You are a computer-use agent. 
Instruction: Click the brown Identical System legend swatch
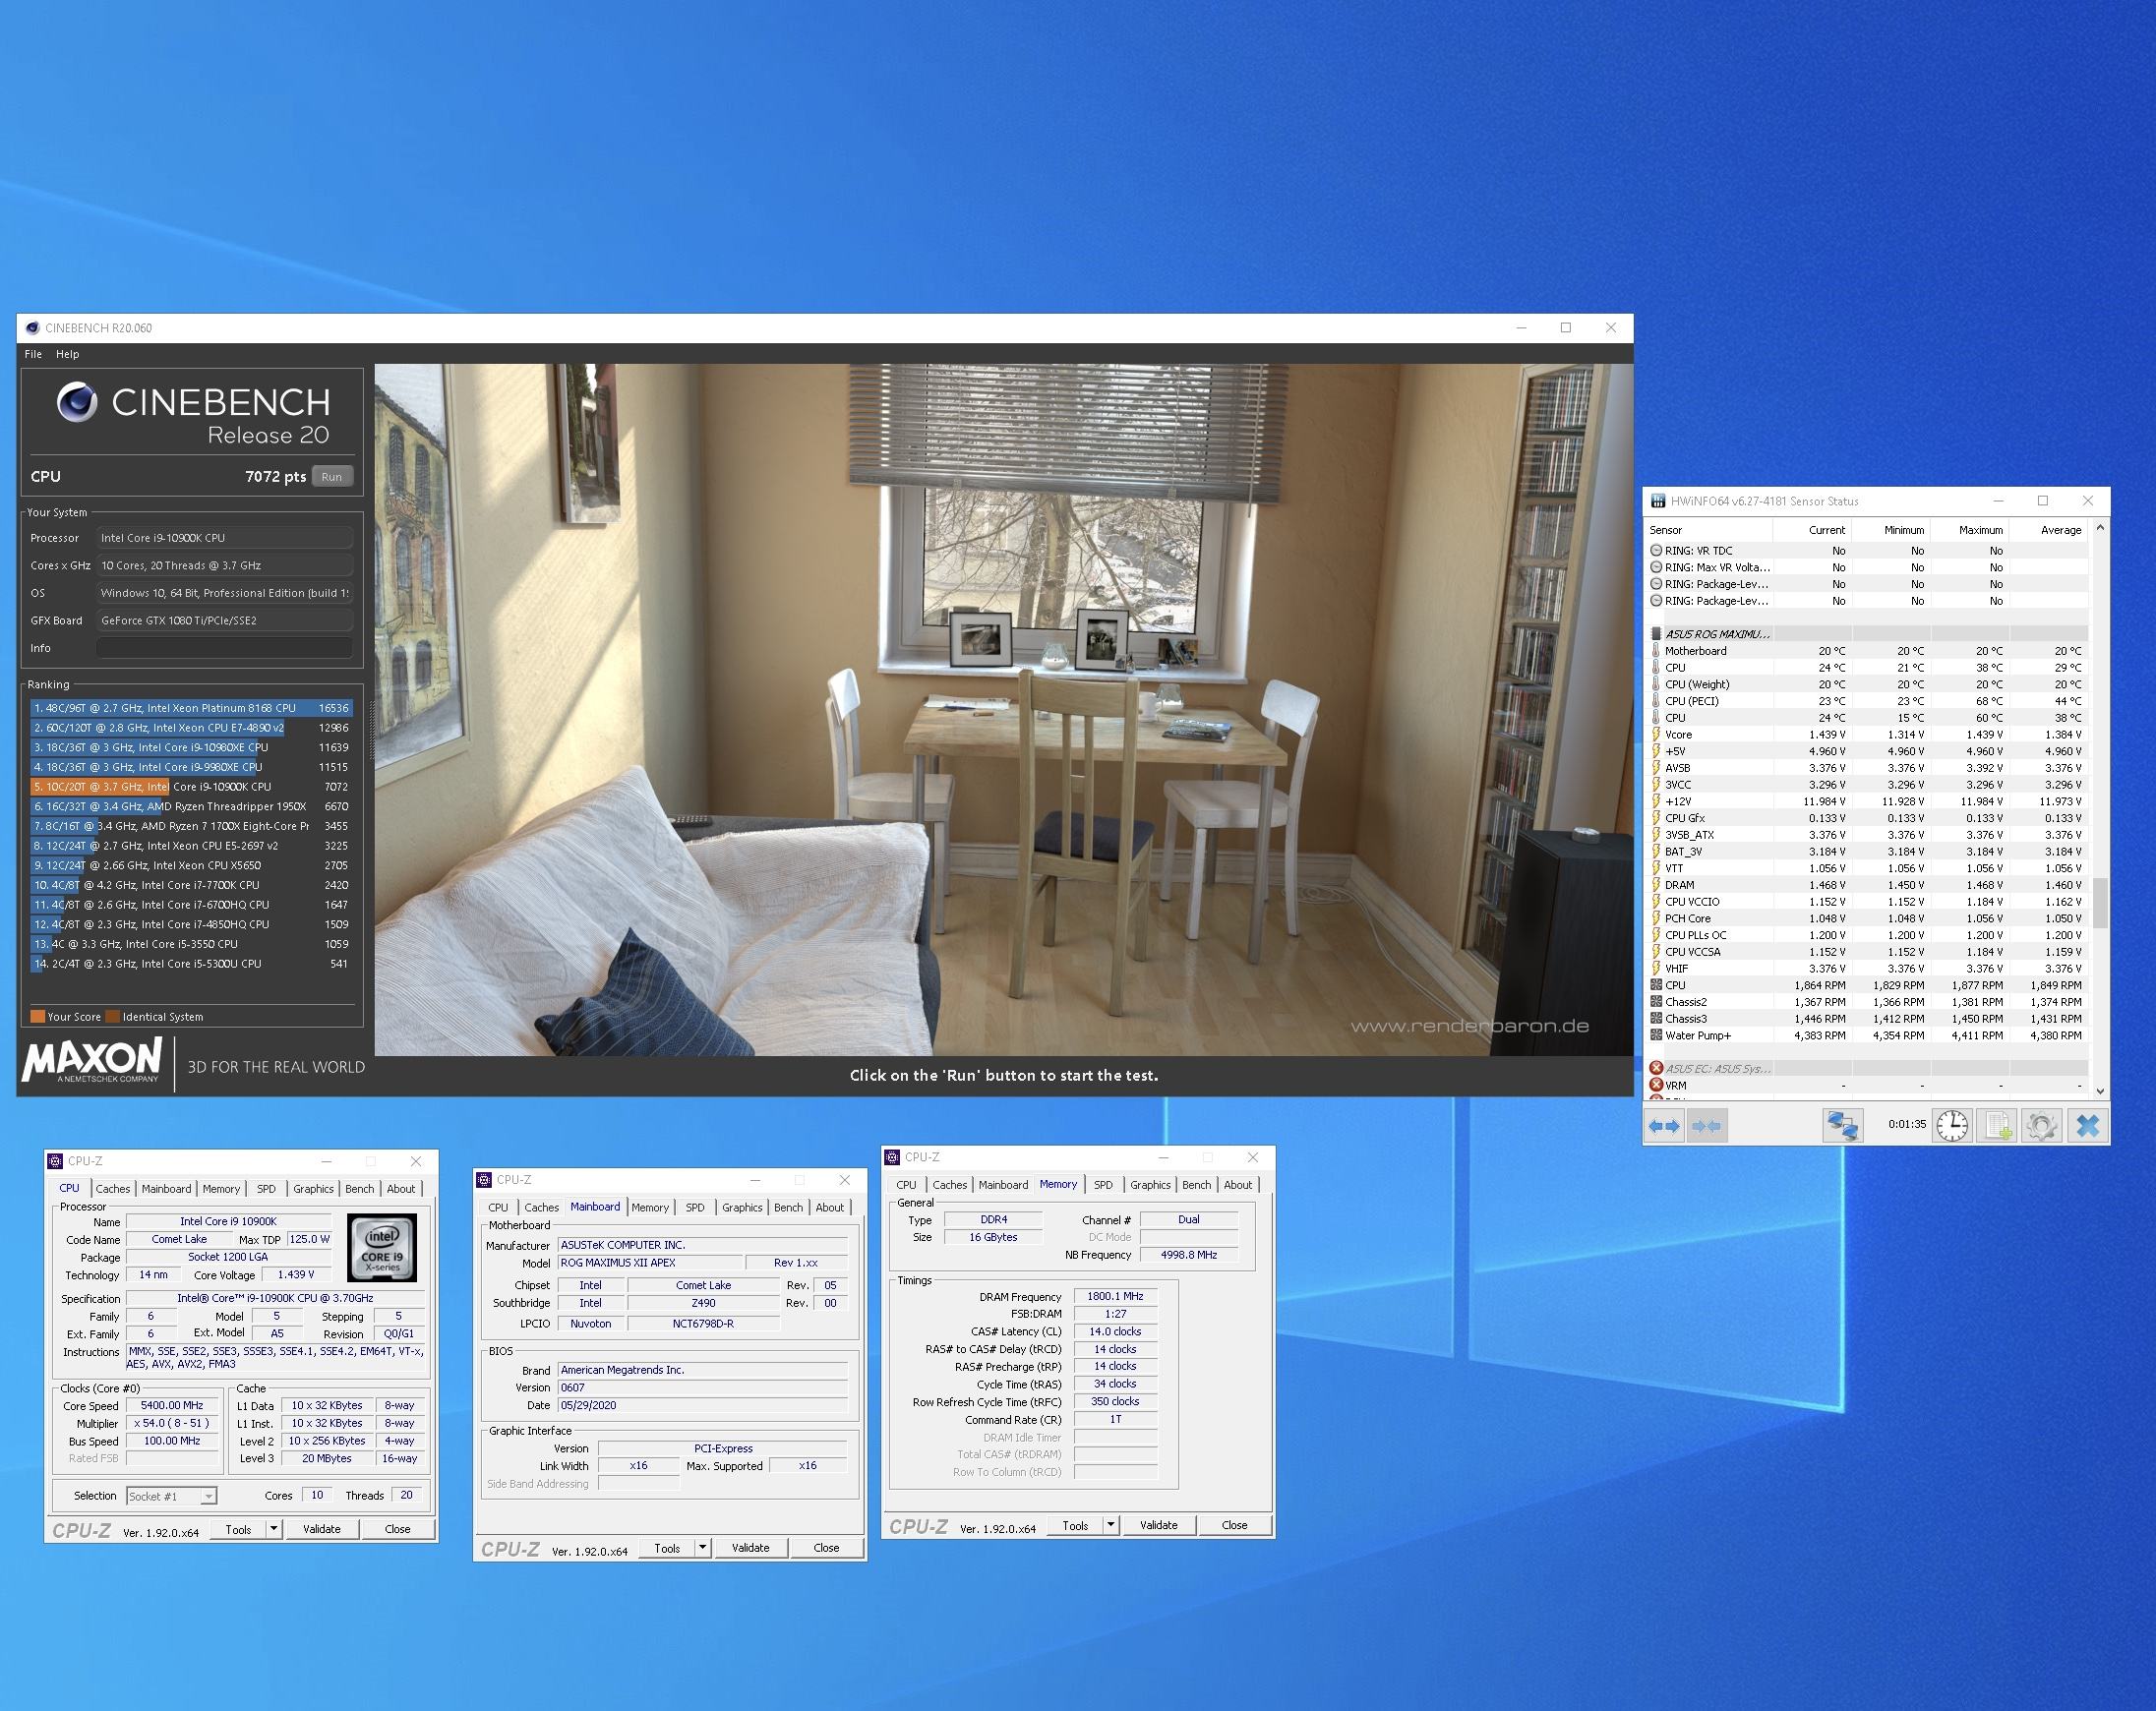click(113, 1017)
